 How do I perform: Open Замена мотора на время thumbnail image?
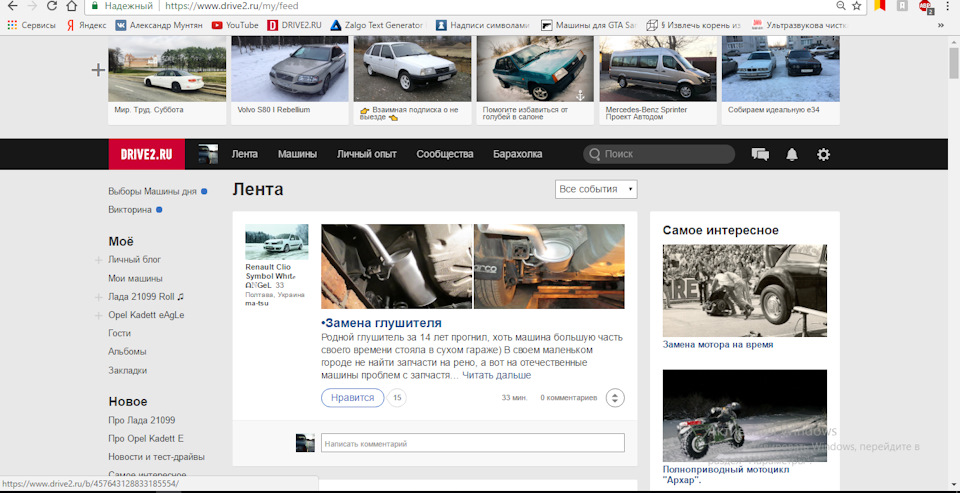pos(744,290)
